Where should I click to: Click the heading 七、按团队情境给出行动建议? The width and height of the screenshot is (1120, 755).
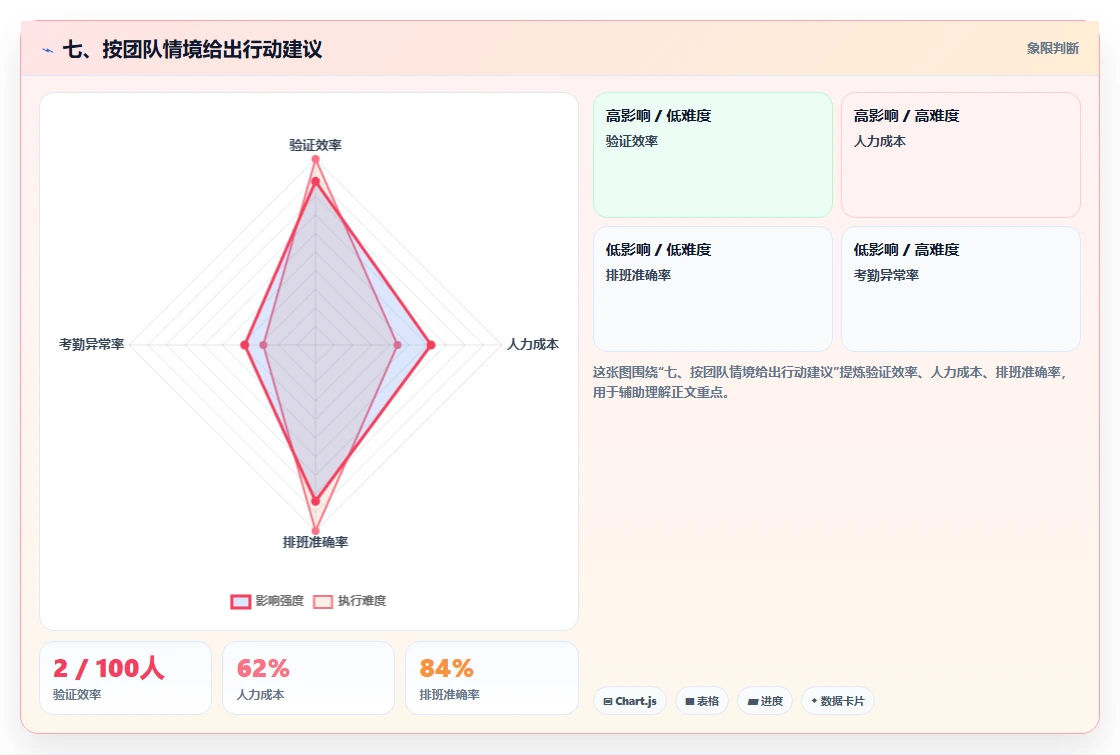pyautogui.click(x=192, y=49)
